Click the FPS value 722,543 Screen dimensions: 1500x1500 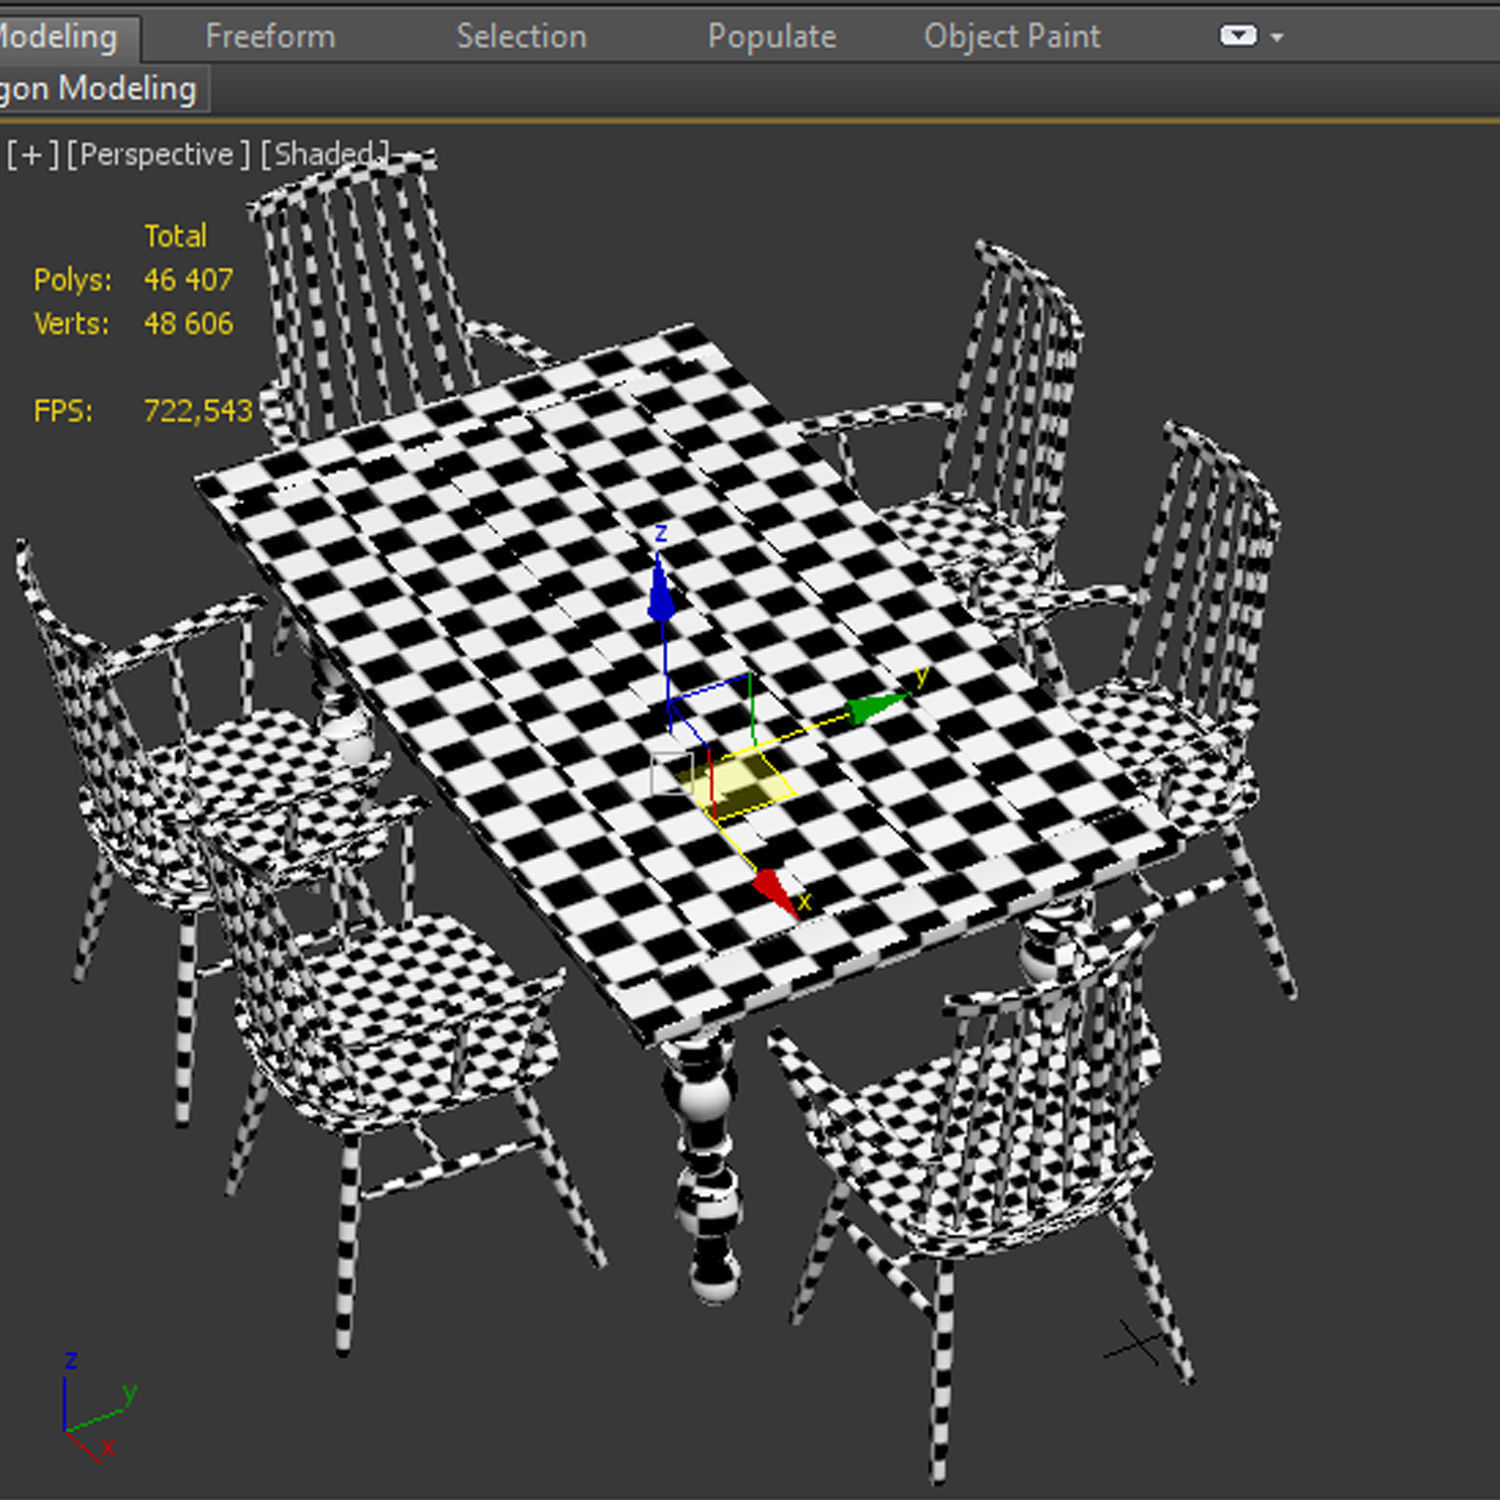197,411
